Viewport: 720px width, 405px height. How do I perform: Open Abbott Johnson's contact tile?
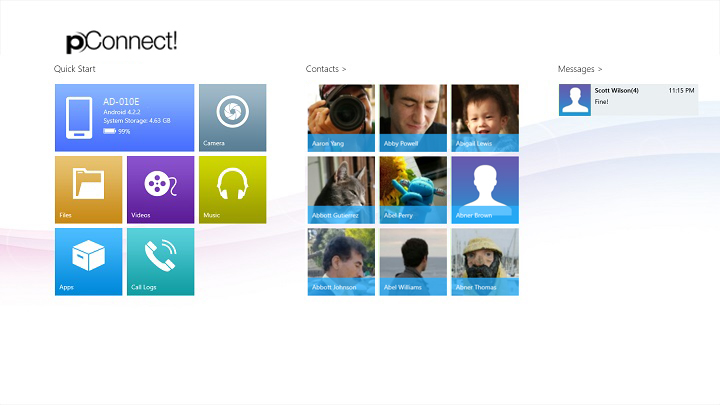[341, 262]
